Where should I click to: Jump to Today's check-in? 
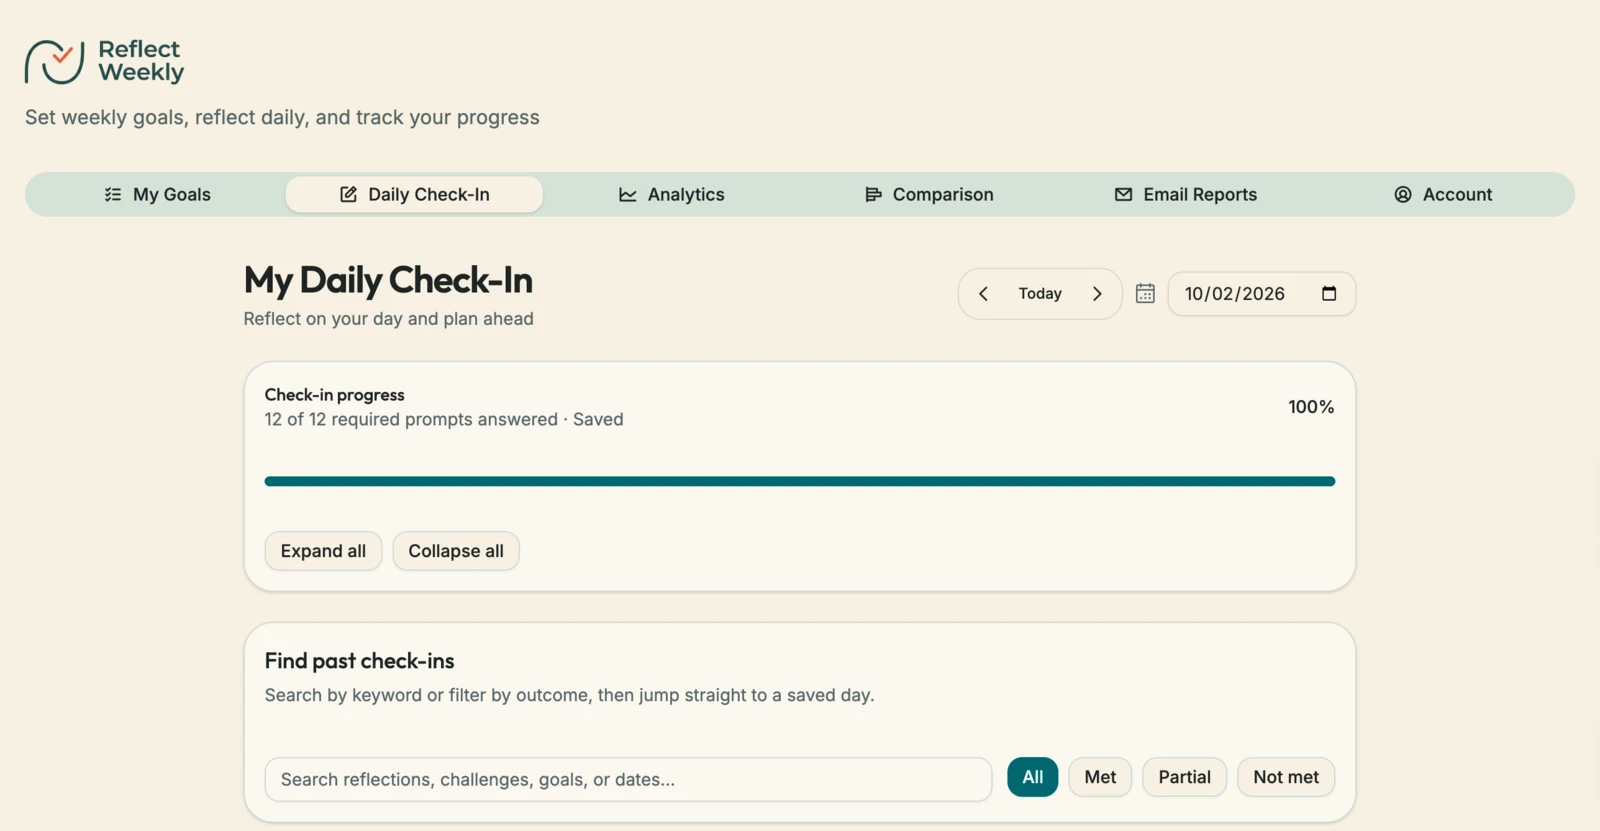point(1040,294)
